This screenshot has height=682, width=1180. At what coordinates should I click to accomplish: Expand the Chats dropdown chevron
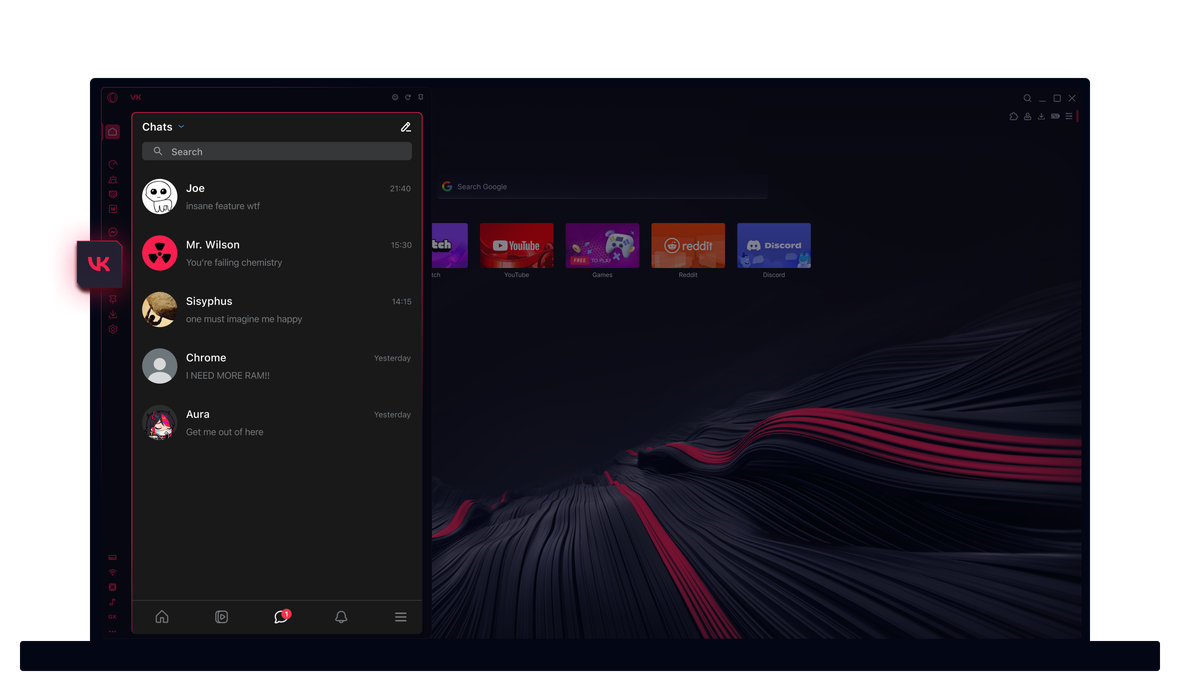(181, 127)
